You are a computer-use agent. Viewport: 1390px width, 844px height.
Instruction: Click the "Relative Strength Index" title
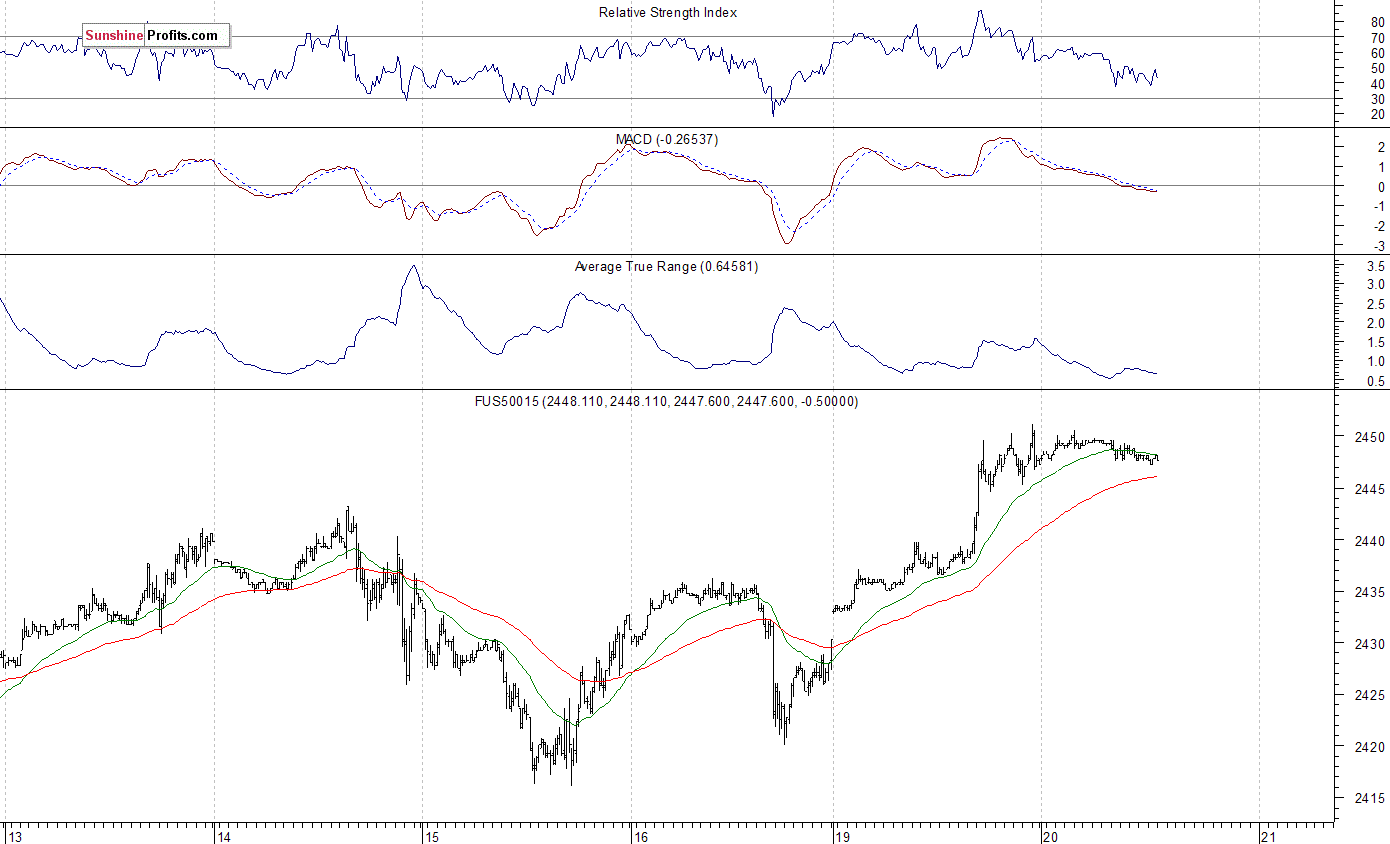668,13
